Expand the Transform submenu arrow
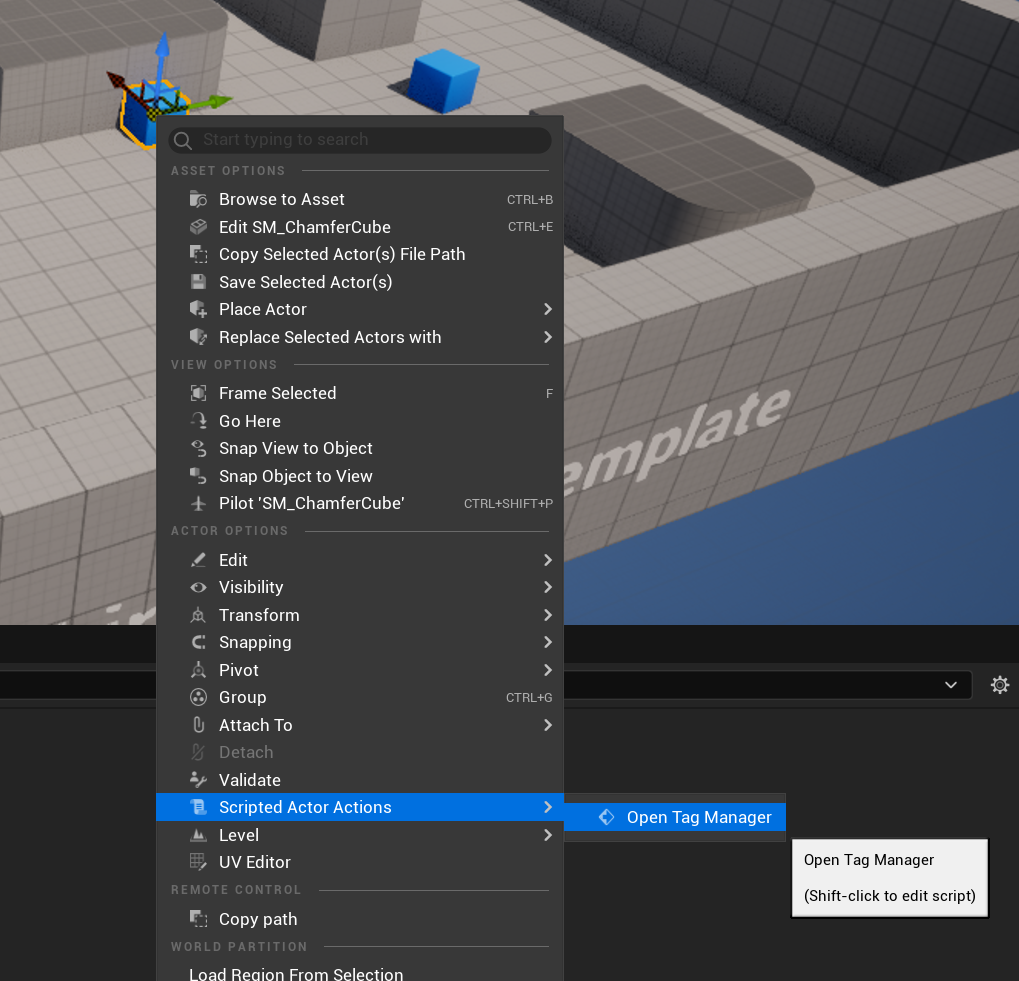1019x981 pixels. (547, 615)
